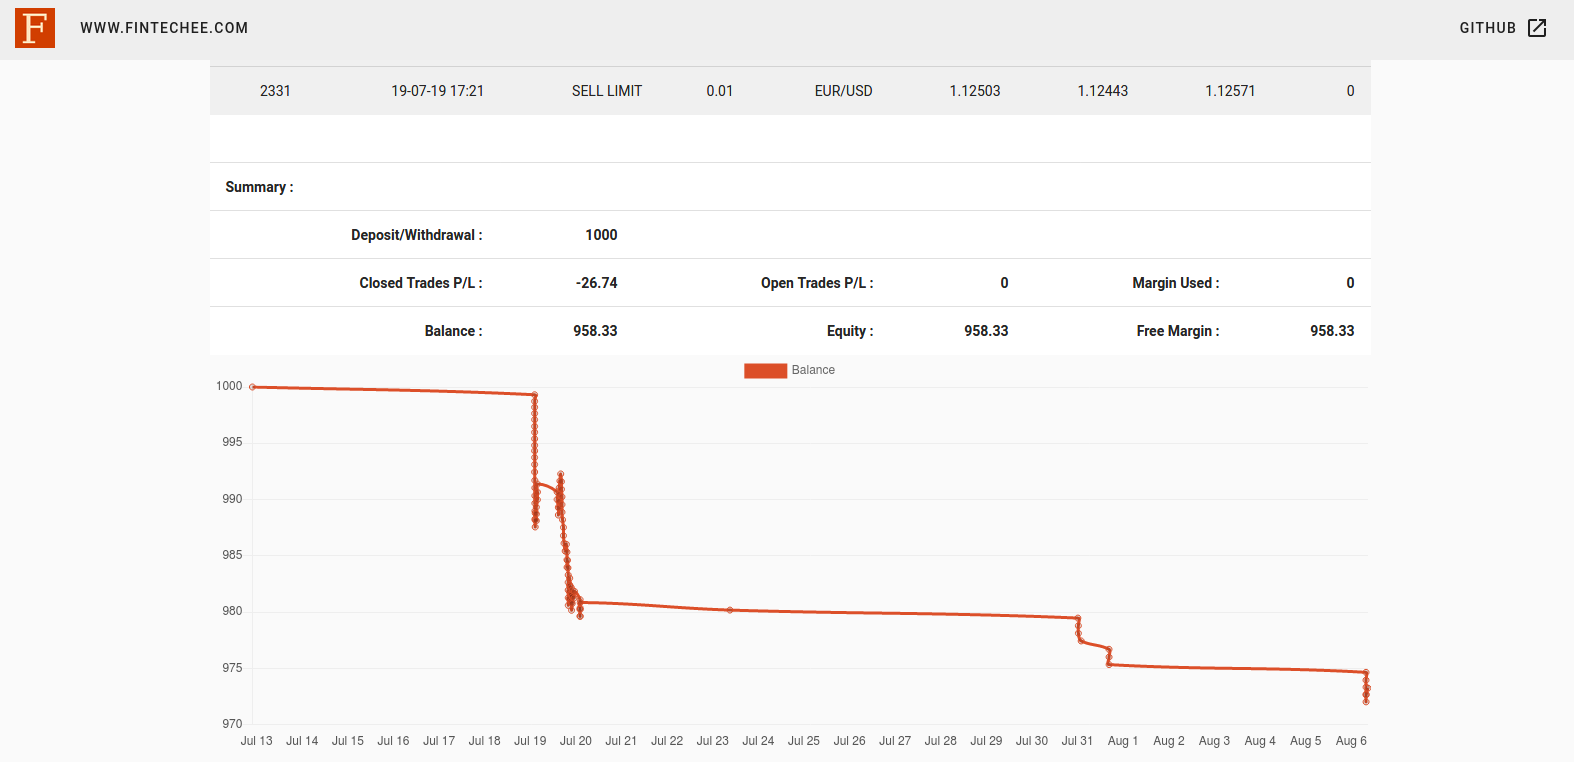The width and height of the screenshot is (1574, 762).
Task: Click the Margin Used label
Action: [x=1176, y=283]
